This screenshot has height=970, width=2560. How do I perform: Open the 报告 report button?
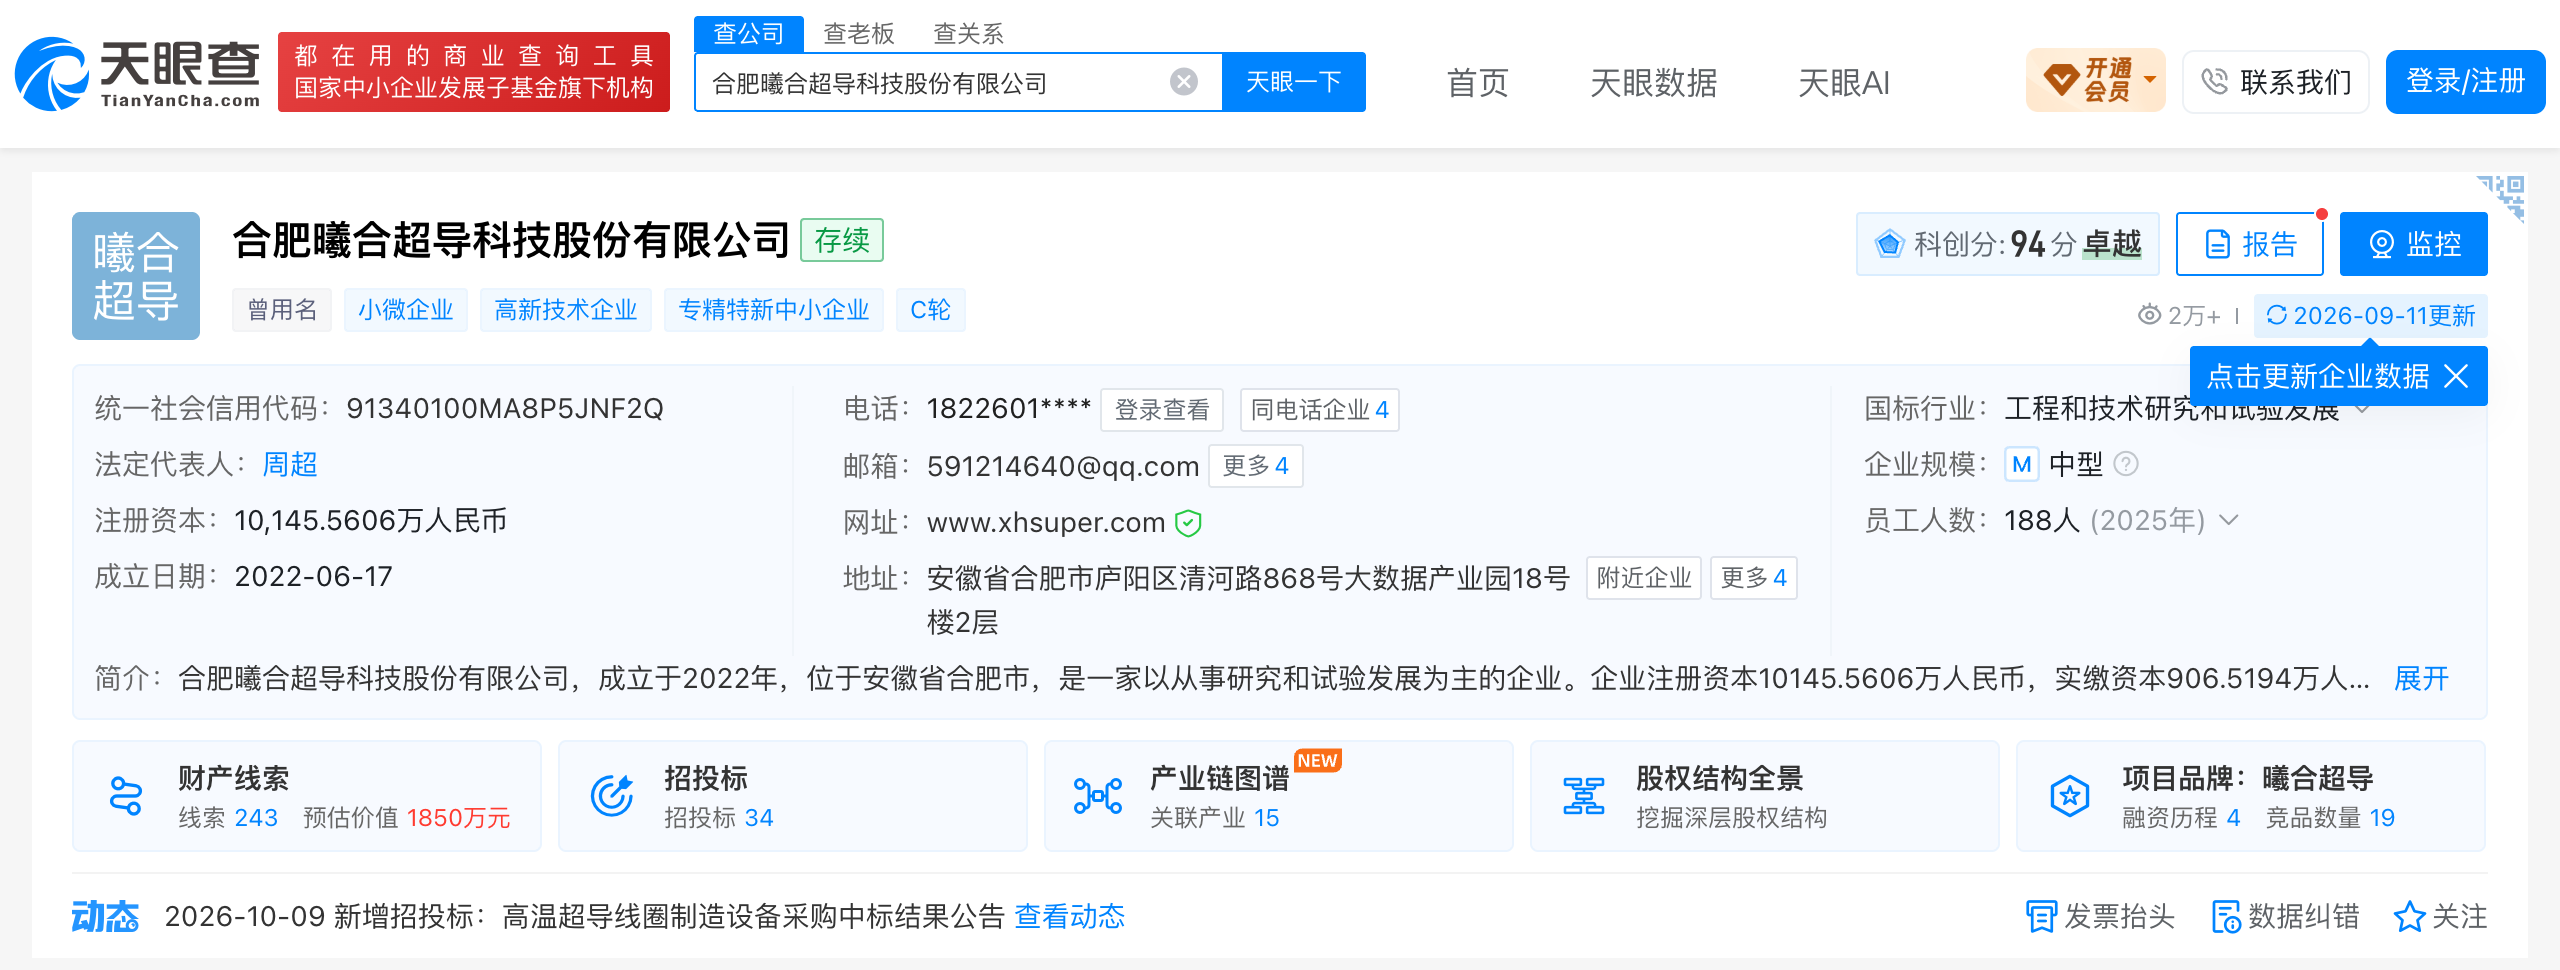click(x=2250, y=244)
